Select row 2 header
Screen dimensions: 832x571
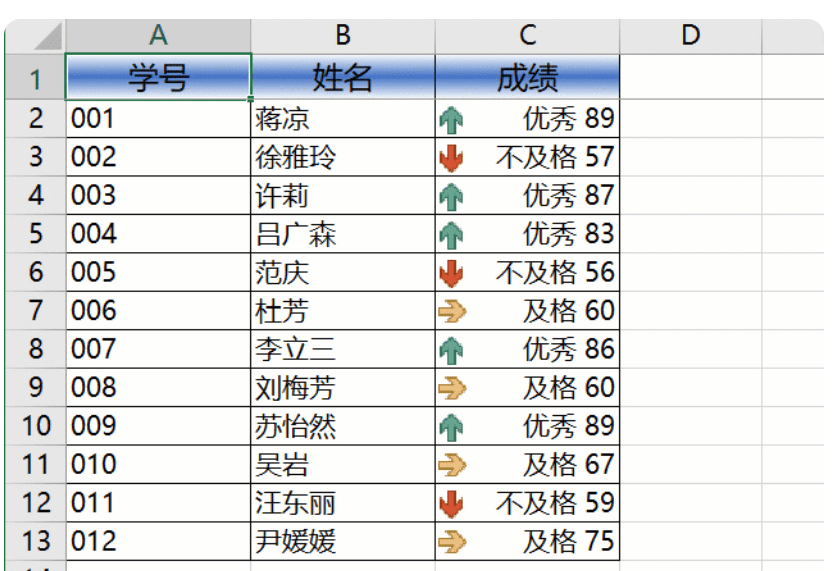(x=35, y=118)
